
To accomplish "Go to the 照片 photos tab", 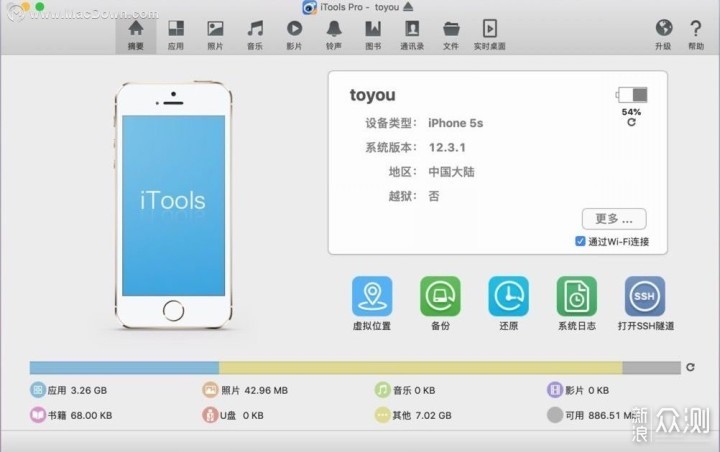I will pos(215,33).
